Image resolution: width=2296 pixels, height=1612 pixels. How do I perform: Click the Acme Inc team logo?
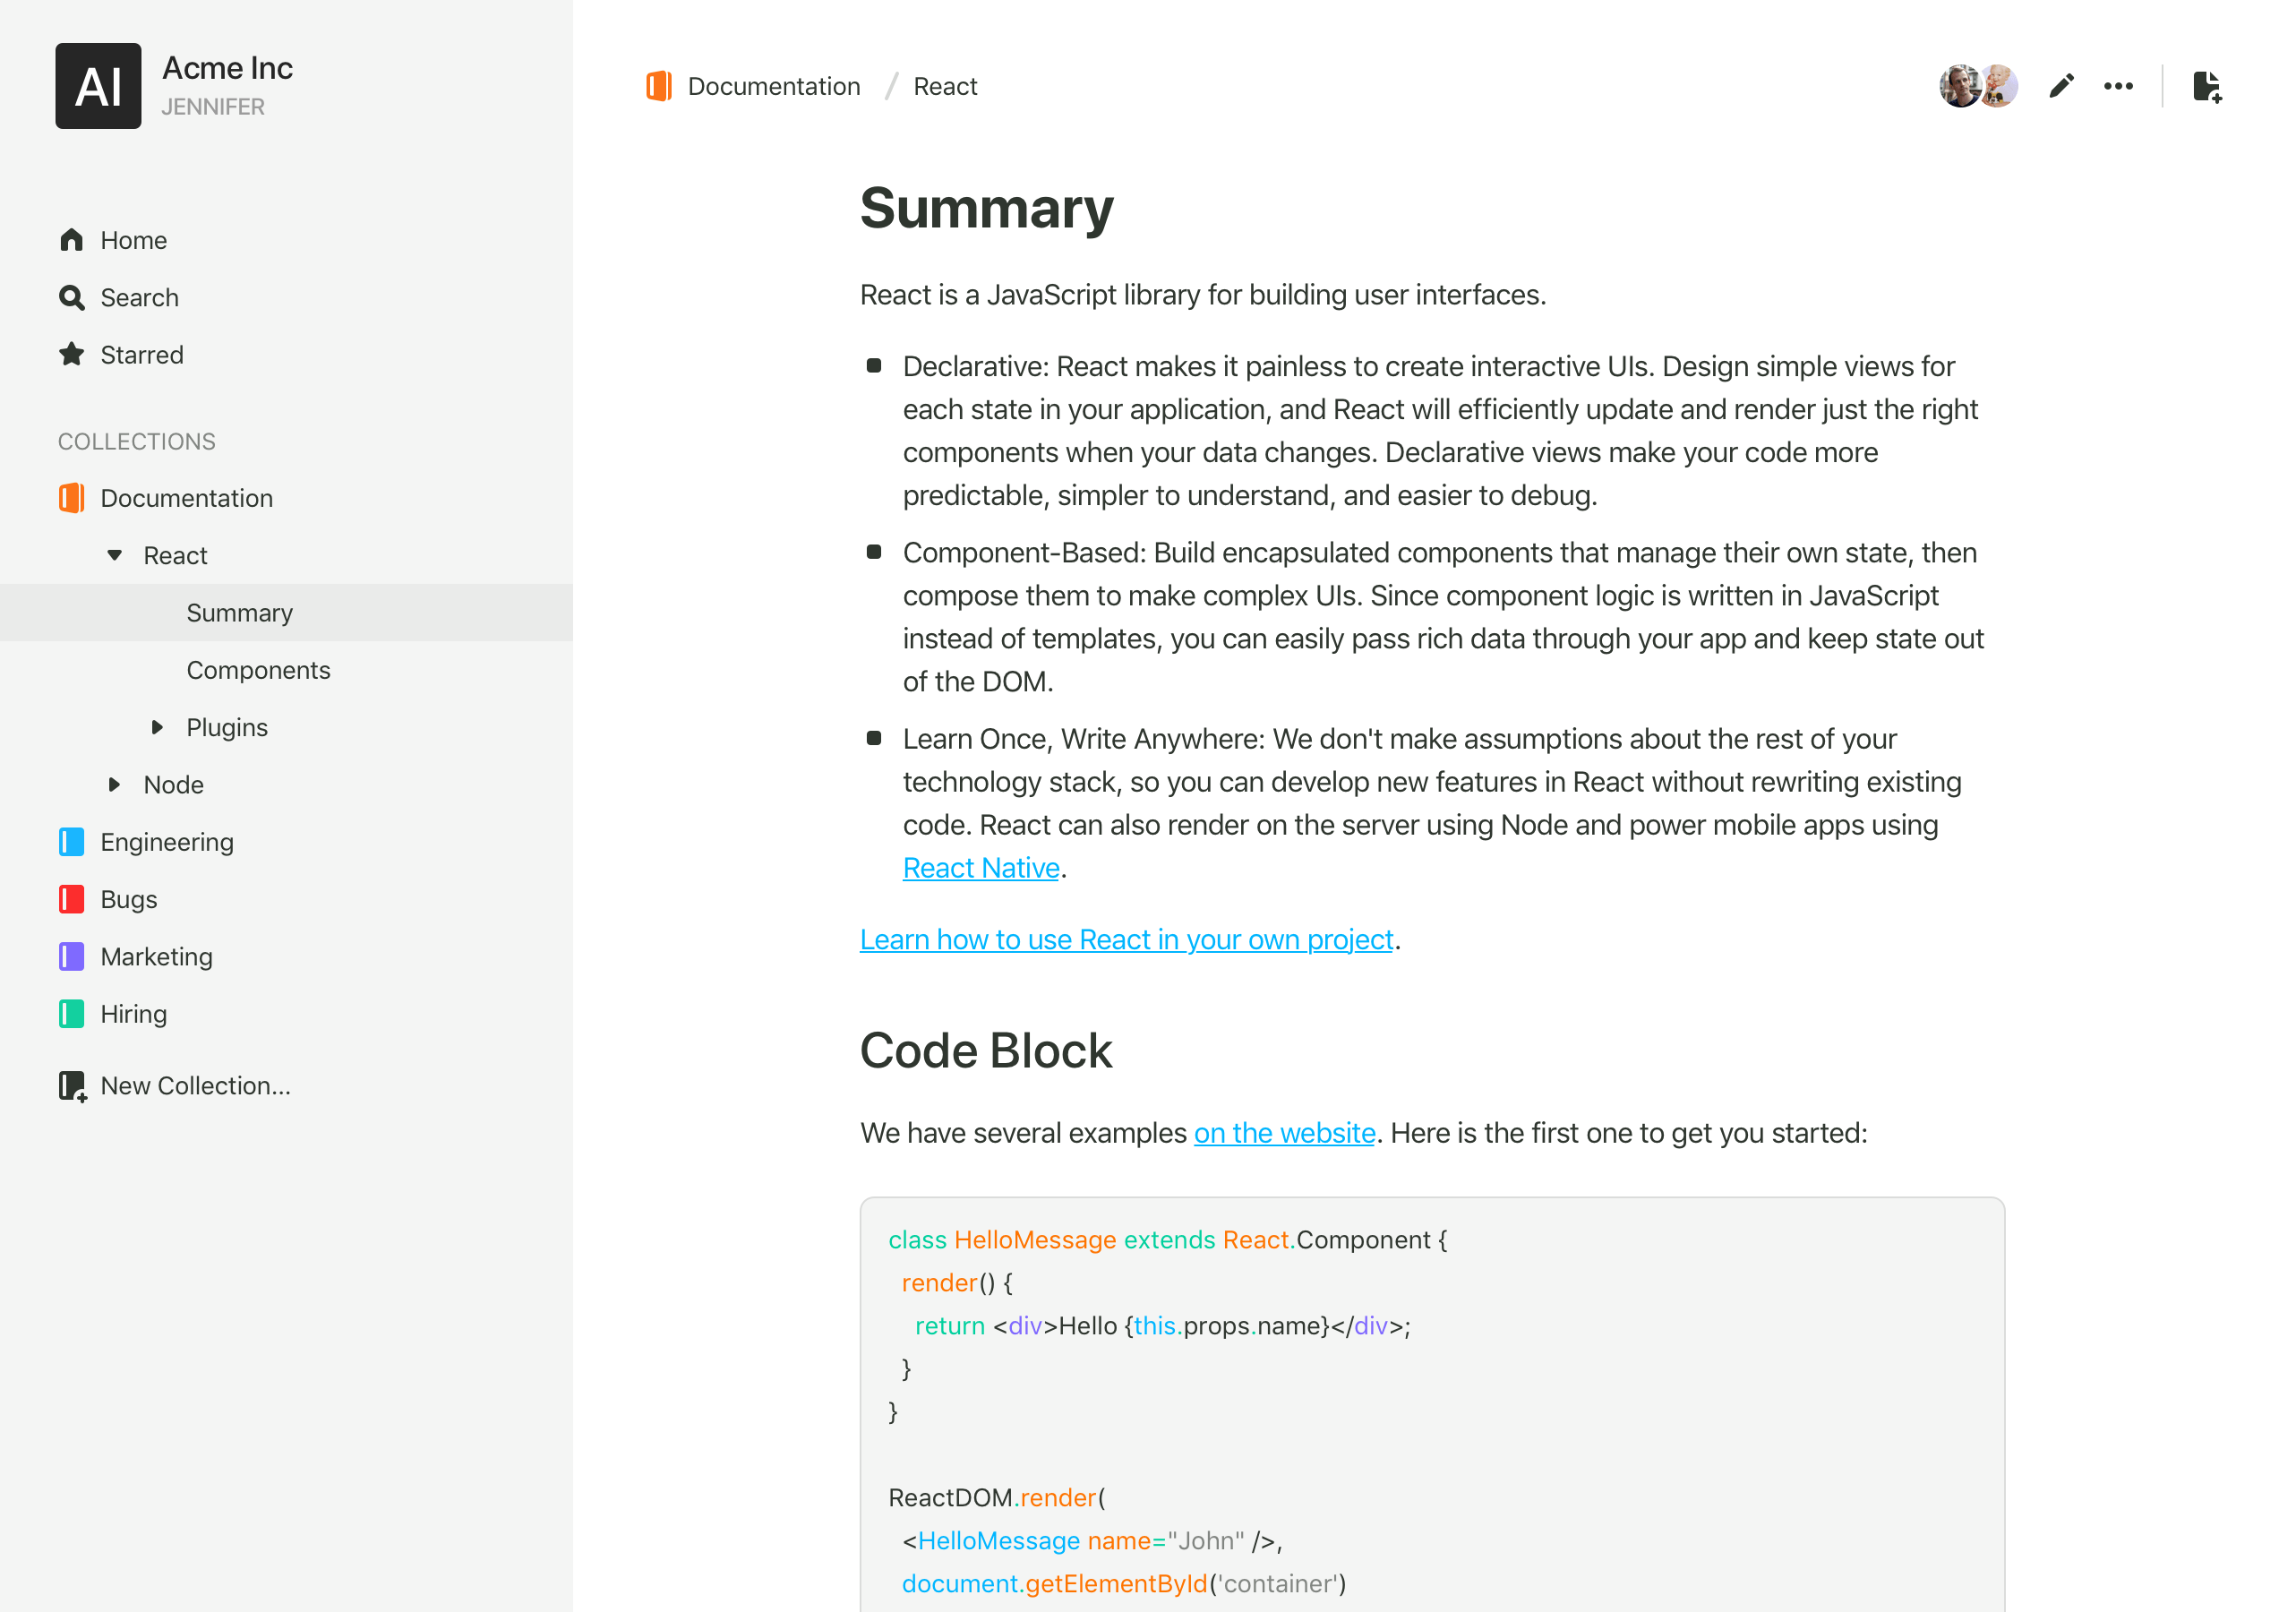point(98,86)
